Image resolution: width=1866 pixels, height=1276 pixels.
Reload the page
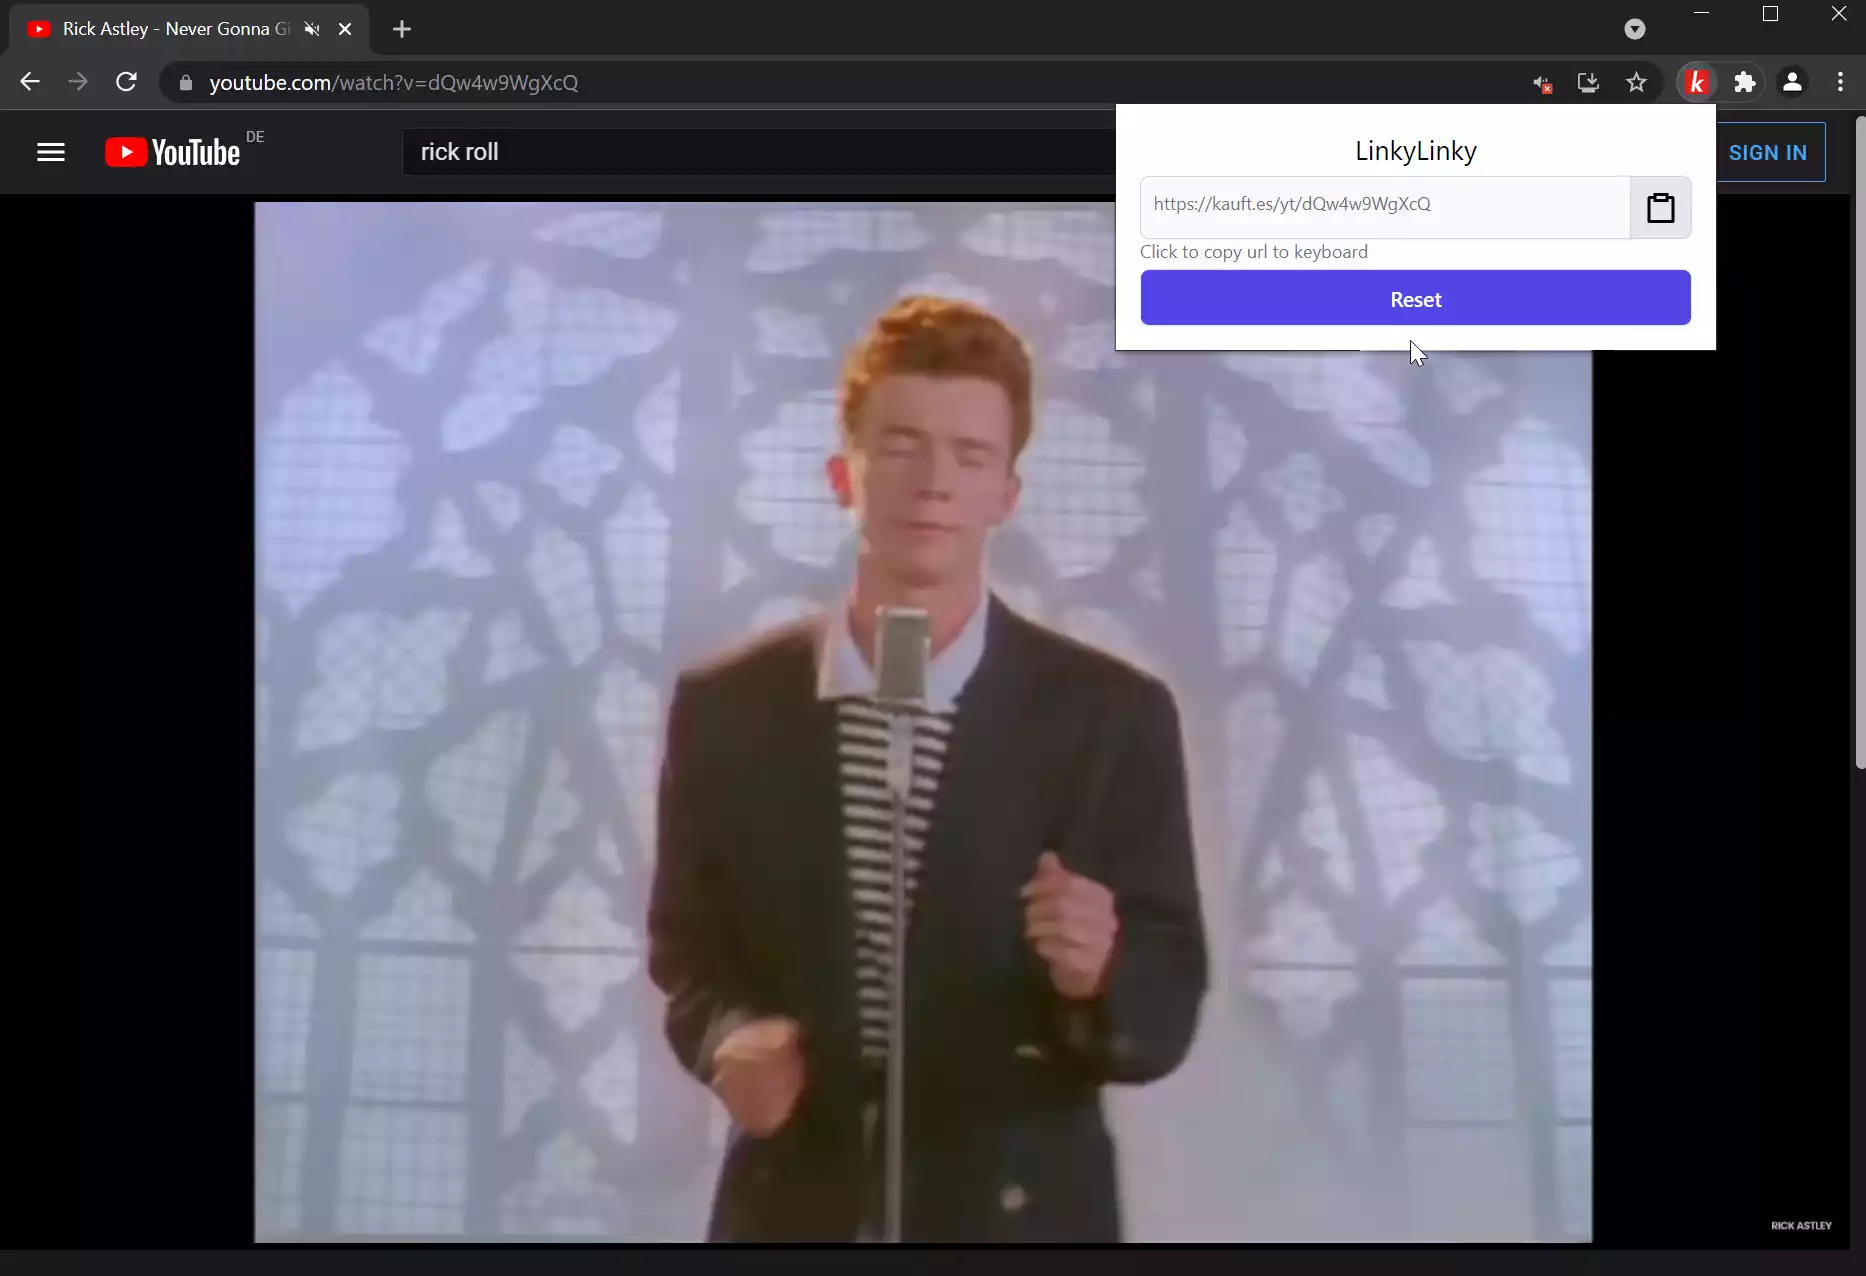coord(126,83)
